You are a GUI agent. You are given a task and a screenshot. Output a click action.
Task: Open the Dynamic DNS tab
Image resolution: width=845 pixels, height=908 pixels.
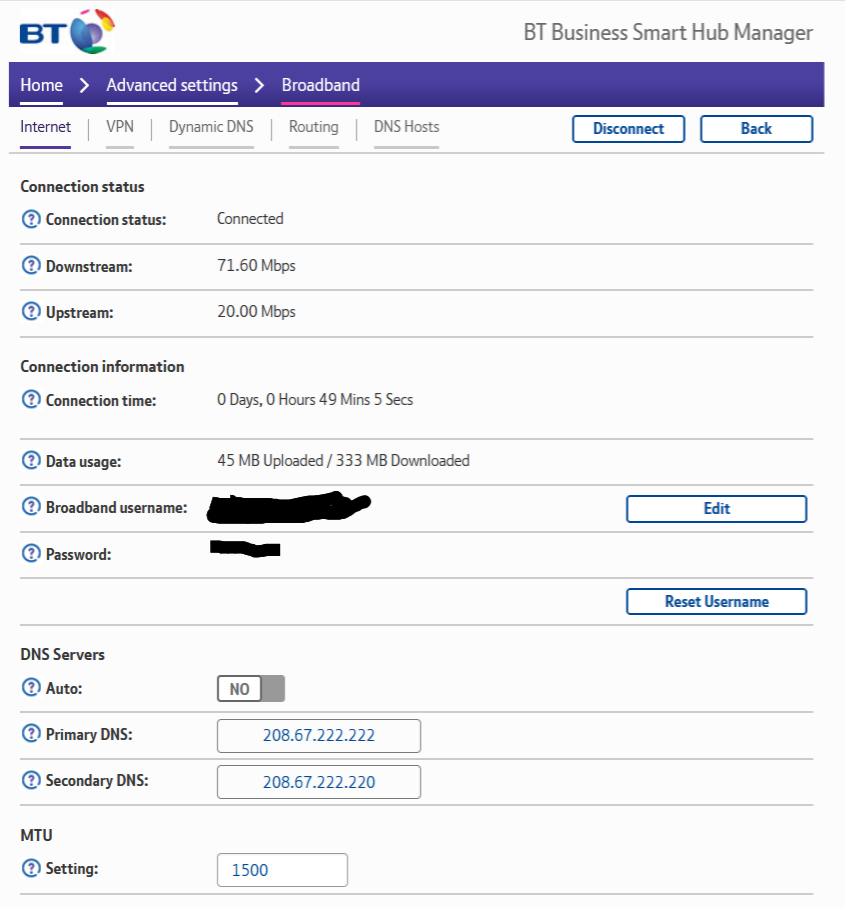pyautogui.click(x=210, y=127)
